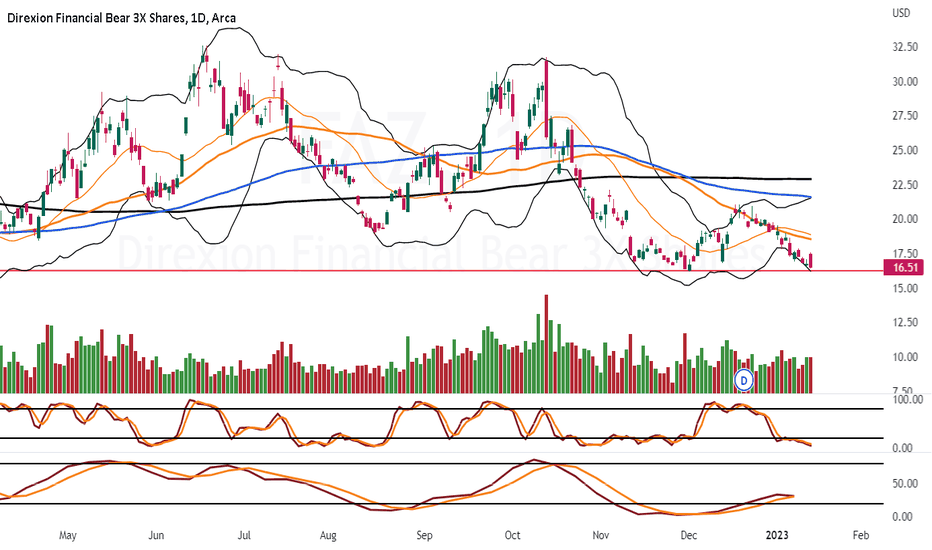The image size is (932, 550).
Task: Click the blue D dividend marker
Action: (744, 379)
